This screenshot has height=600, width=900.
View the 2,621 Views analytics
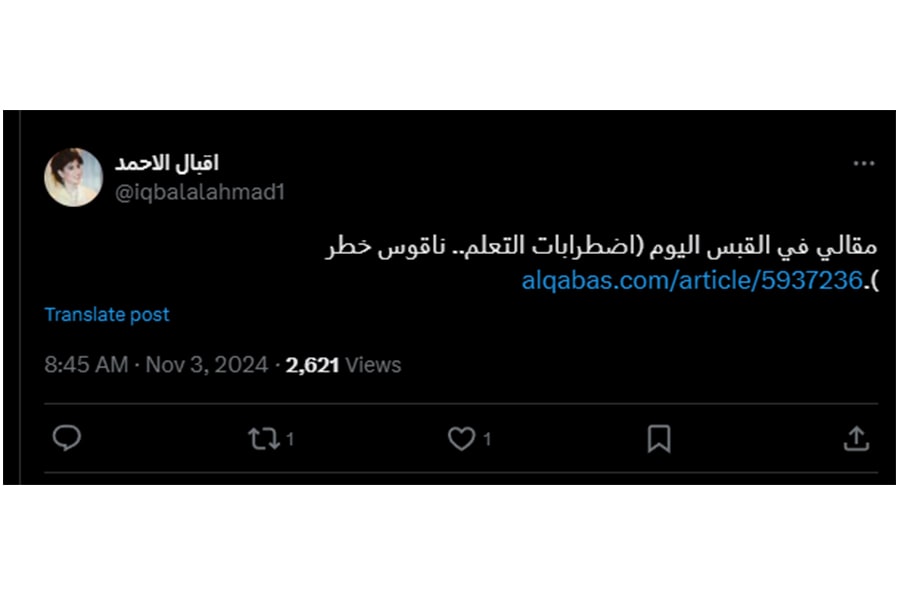(x=343, y=365)
